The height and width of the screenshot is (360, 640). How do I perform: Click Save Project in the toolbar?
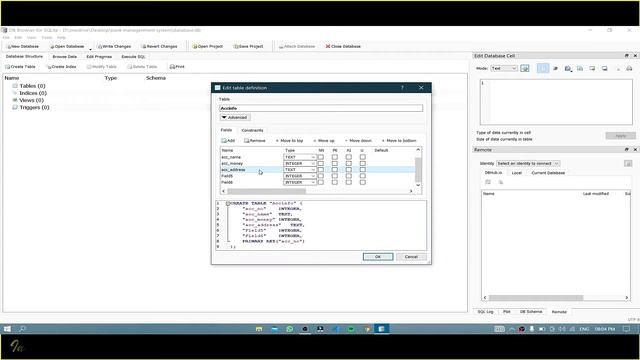click(248, 47)
